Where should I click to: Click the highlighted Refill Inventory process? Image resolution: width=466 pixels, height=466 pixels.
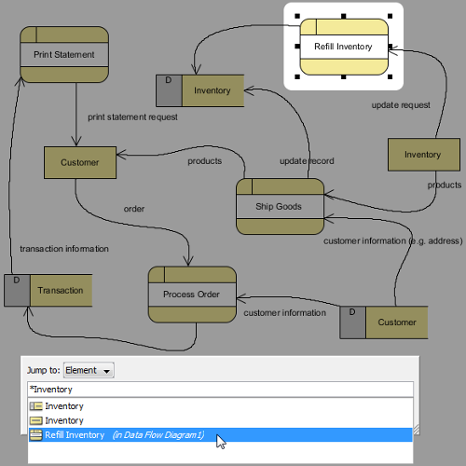coord(344,47)
